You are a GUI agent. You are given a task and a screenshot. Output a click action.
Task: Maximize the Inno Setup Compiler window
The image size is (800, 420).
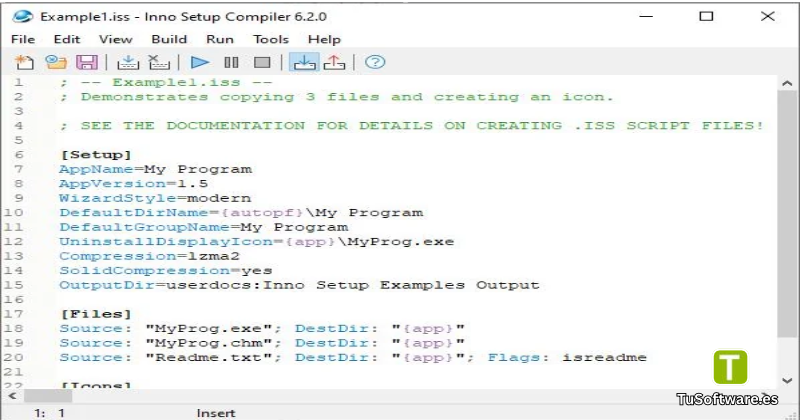[x=706, y=16]
